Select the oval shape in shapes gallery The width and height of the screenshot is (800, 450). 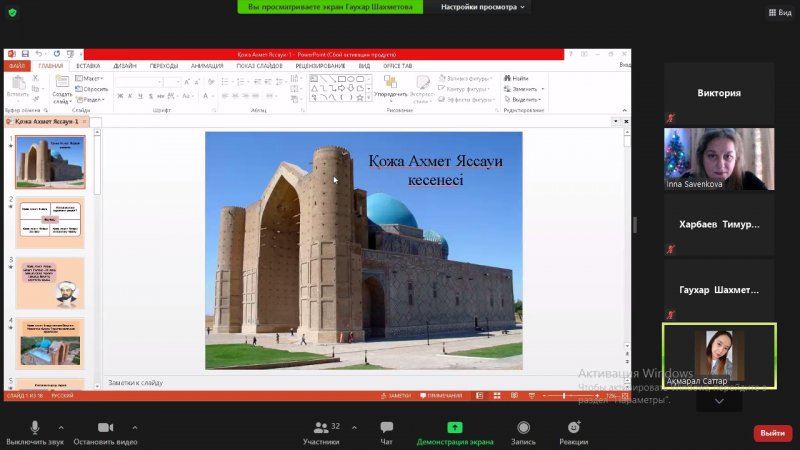[x=351, y=79]
